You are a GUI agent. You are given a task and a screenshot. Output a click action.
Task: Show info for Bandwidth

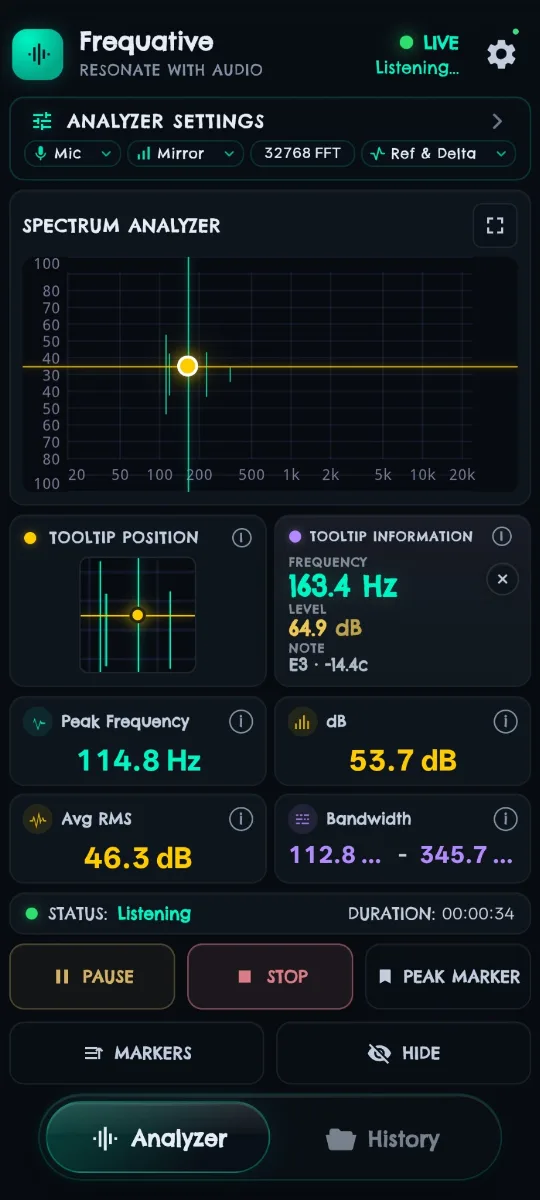pos(505,819)
